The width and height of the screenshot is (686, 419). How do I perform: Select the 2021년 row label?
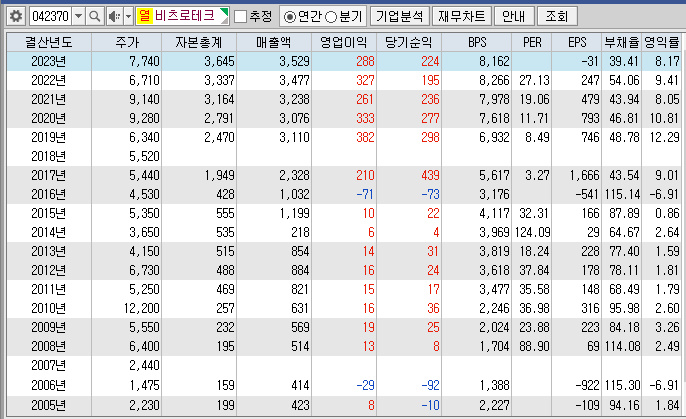tap(49, 99)
